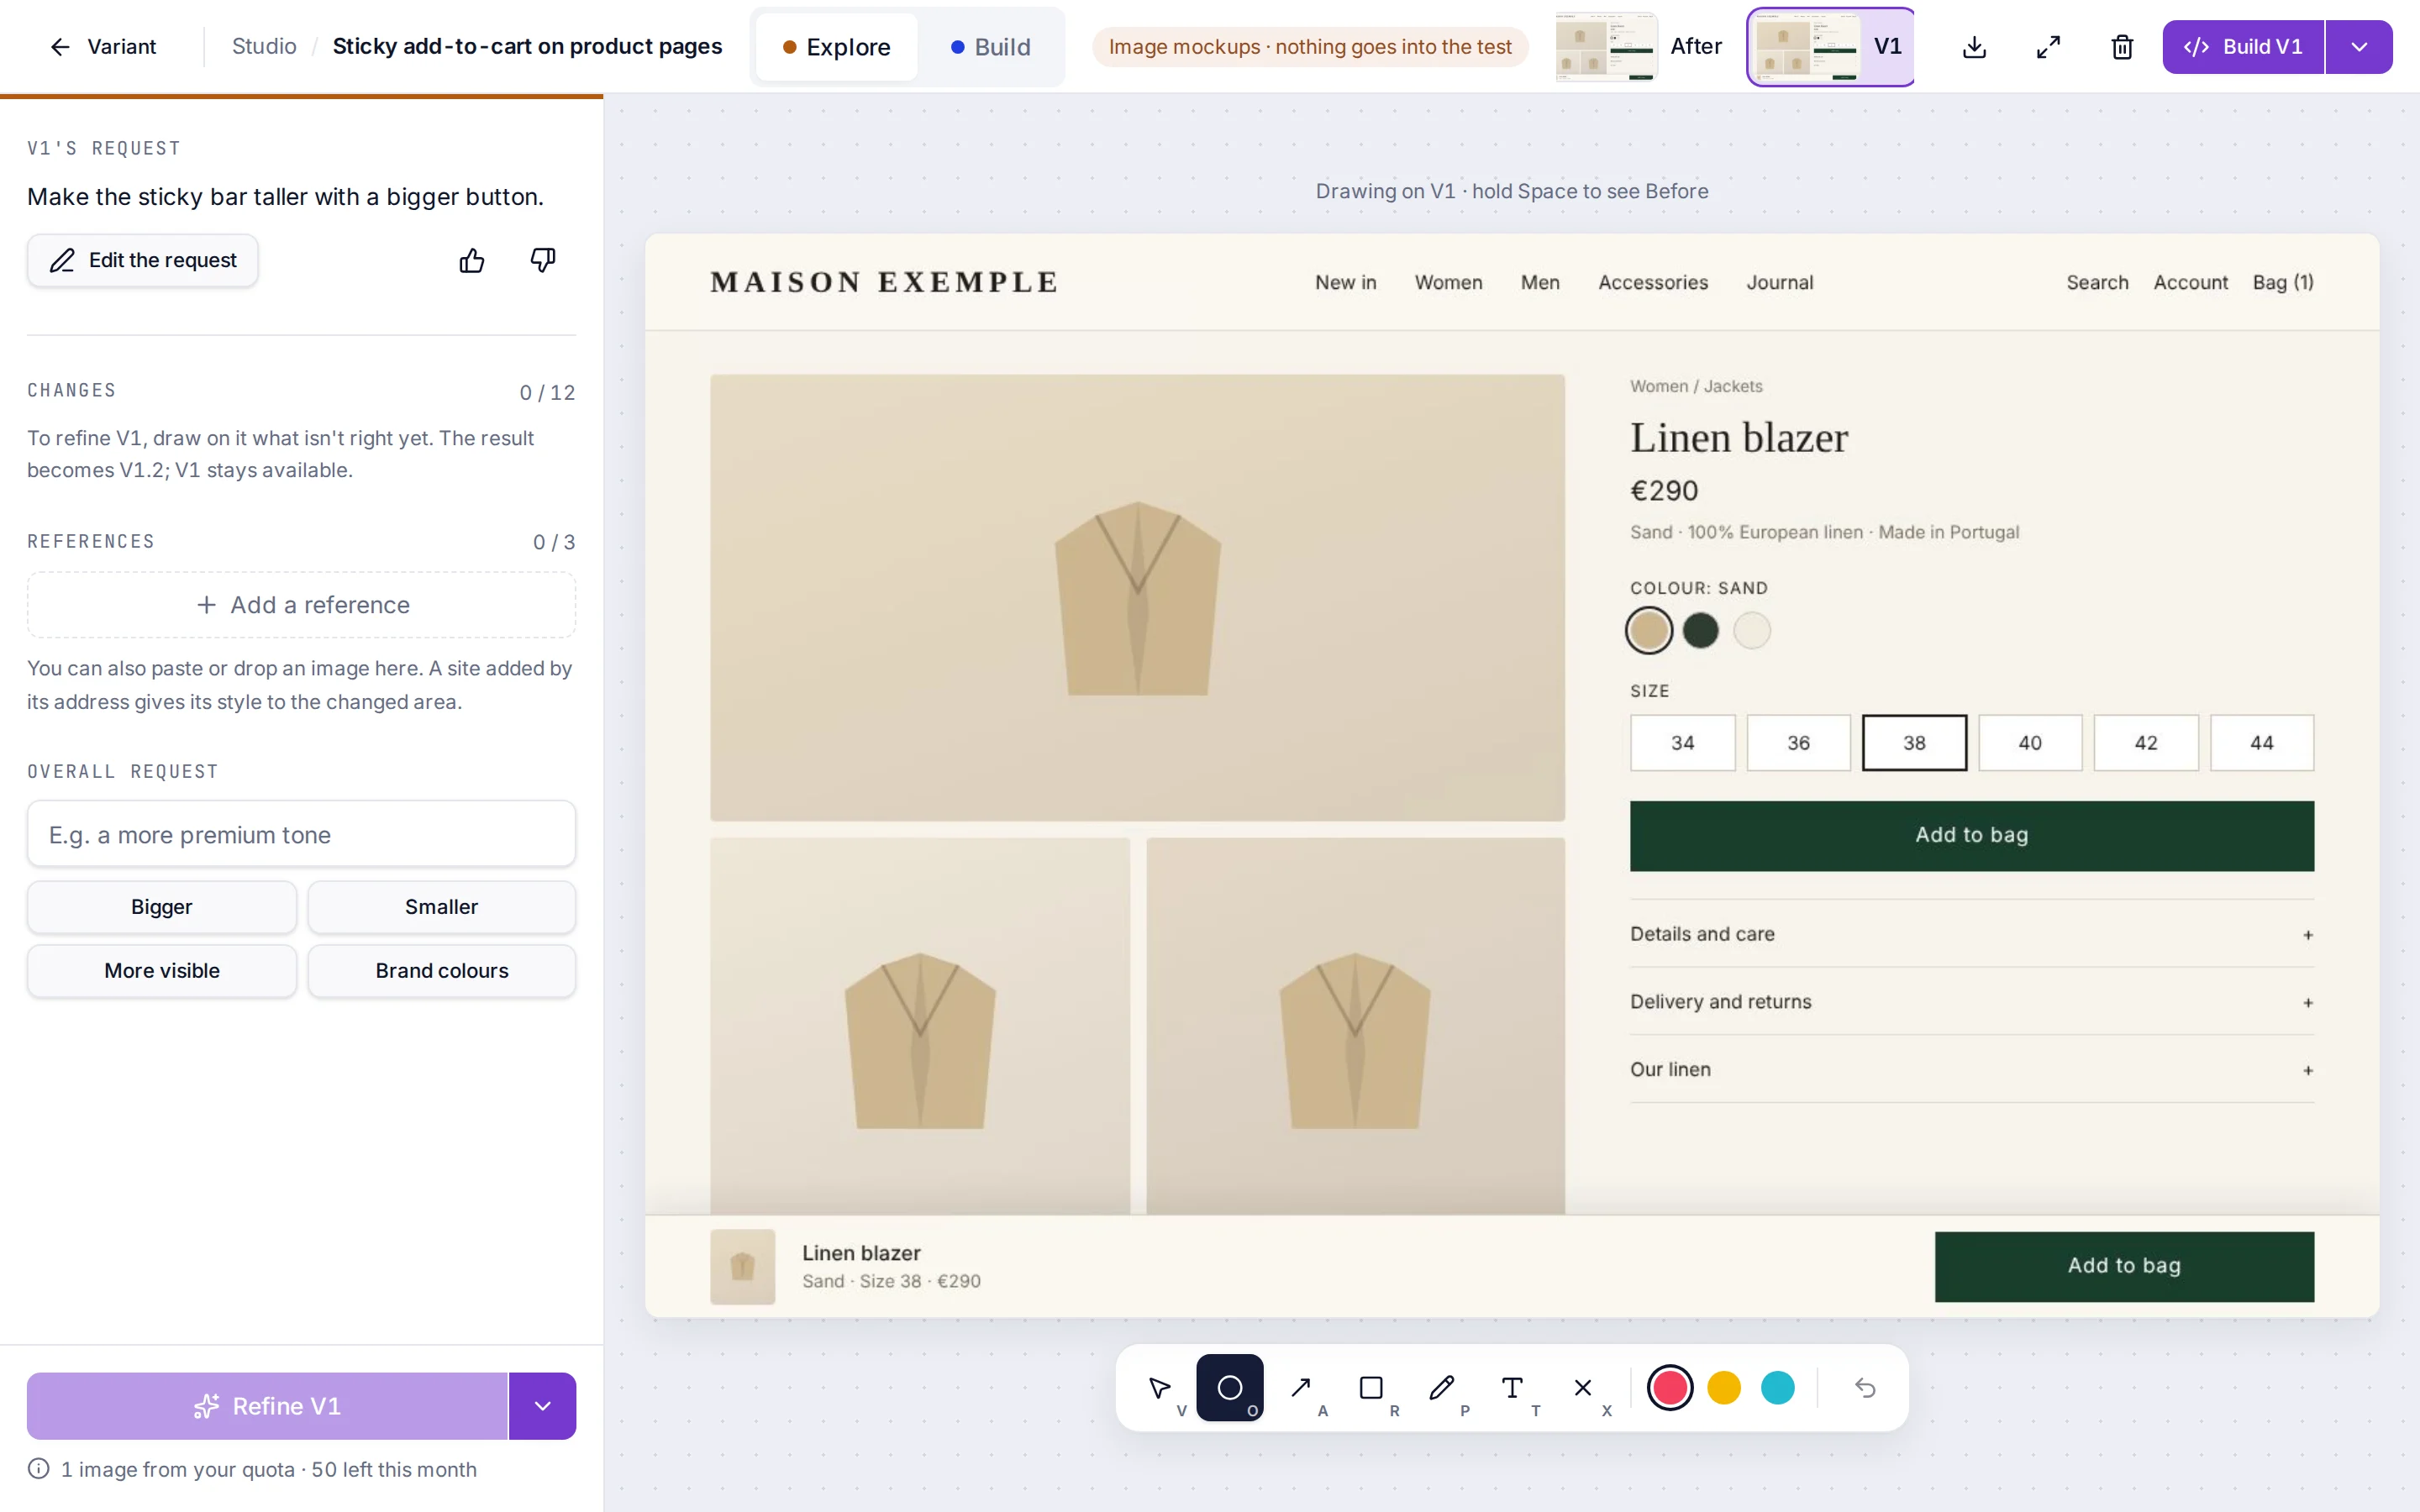Select size 36 in the mockup
The height and width of the screenshot is (1512, 2420).
(1798, 743)
